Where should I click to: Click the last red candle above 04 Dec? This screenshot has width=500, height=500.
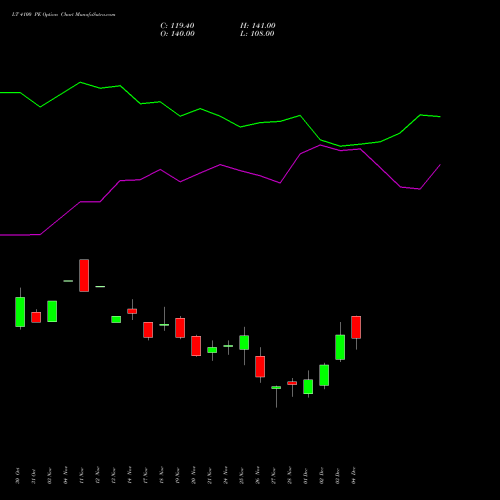click(356, 327)
